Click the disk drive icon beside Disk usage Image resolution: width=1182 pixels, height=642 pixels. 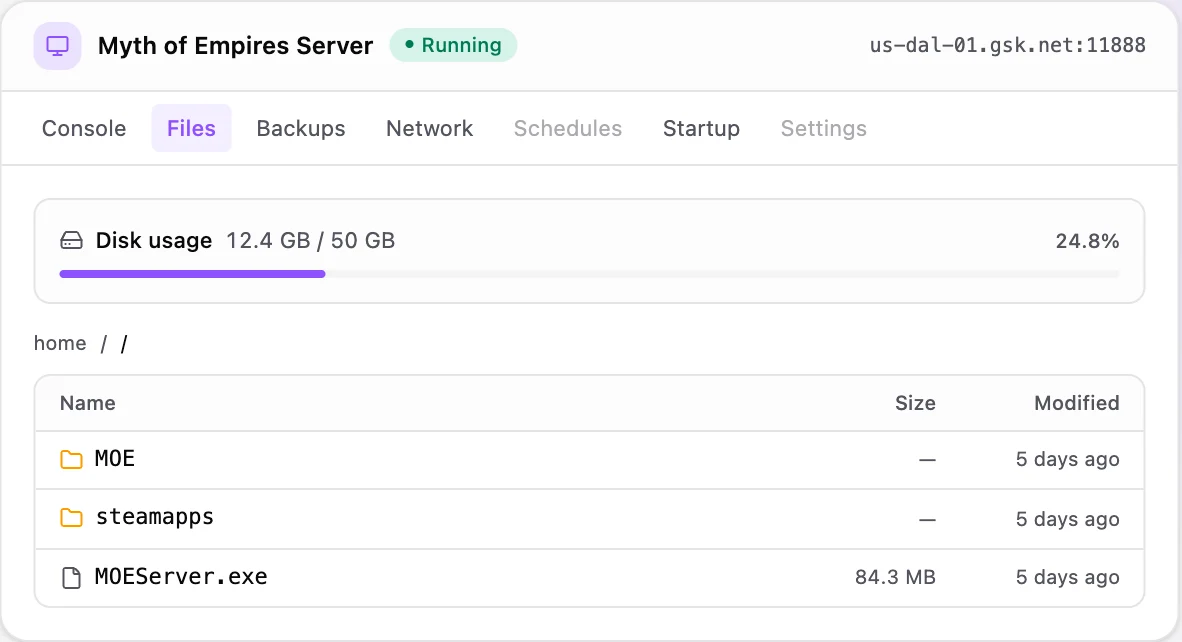coord(72,241)
